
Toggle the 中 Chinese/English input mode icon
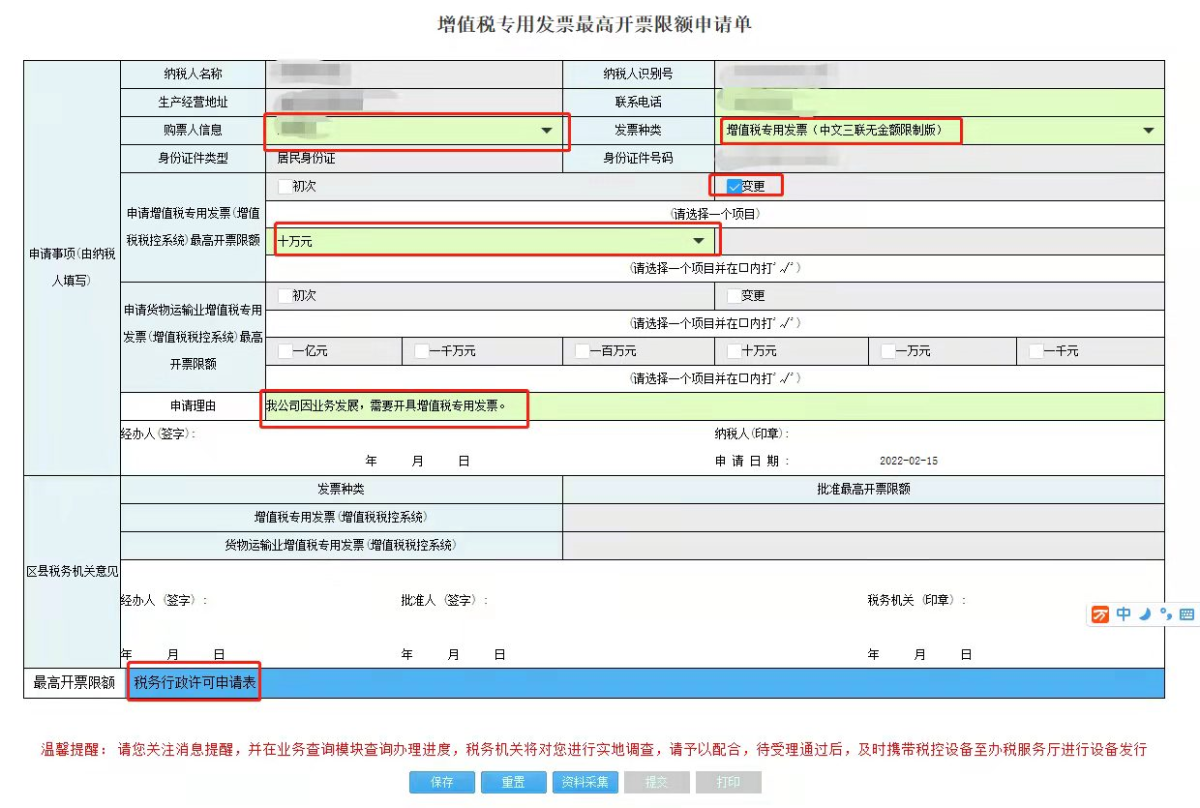(x=1124, y=614)
